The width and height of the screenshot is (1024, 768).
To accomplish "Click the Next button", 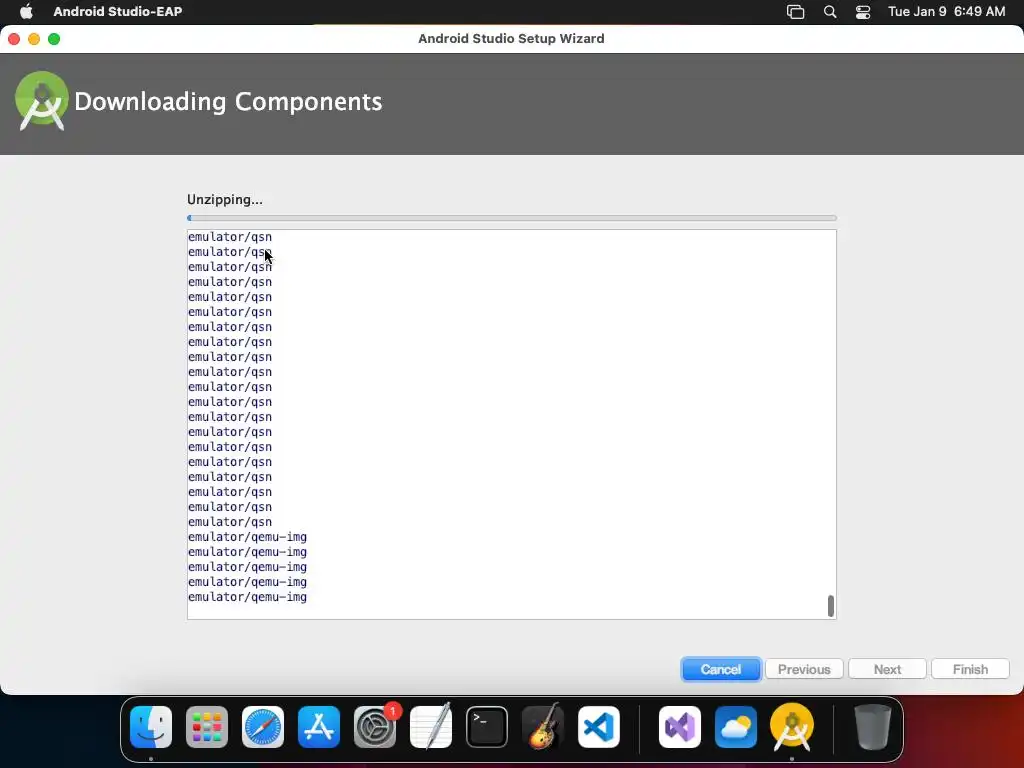I will pyautogui.click(x=887, y=669).
